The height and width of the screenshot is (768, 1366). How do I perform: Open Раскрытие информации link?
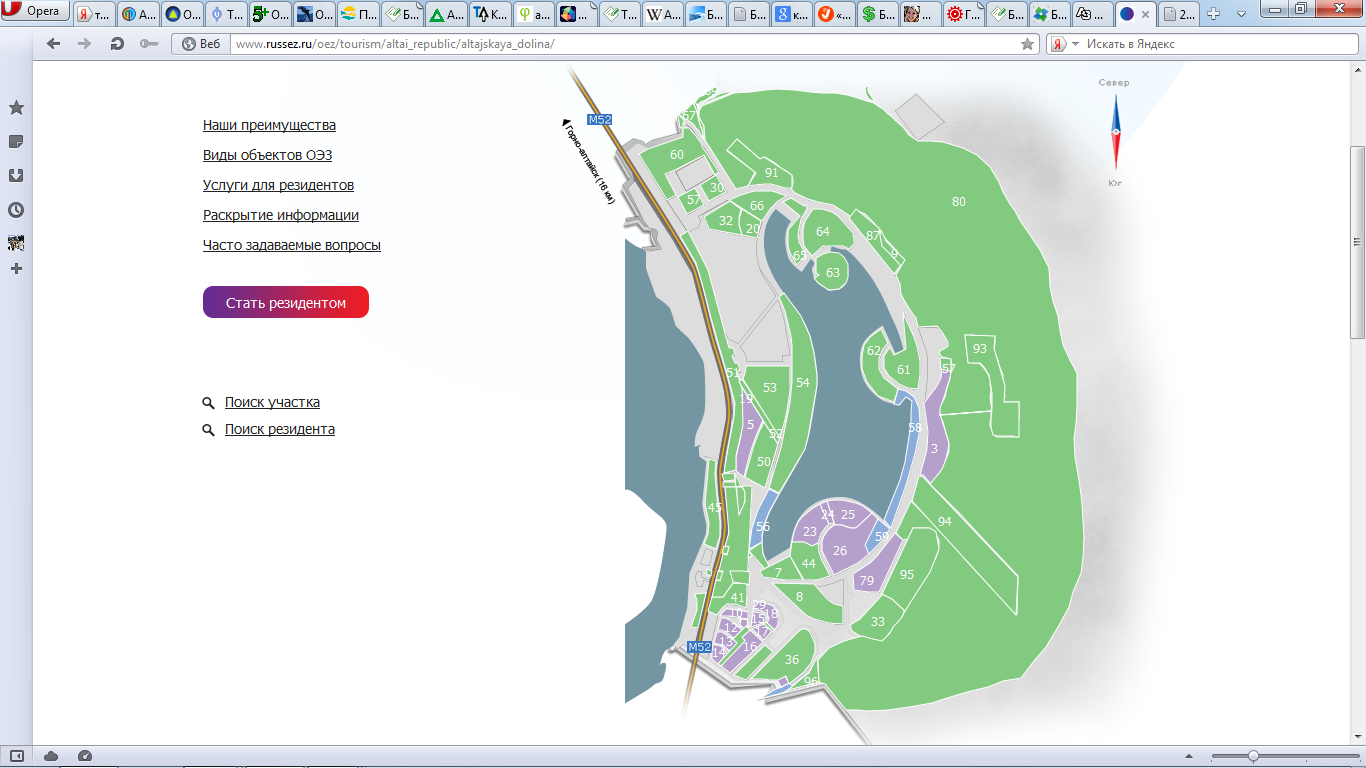click(x=281, y=215)
